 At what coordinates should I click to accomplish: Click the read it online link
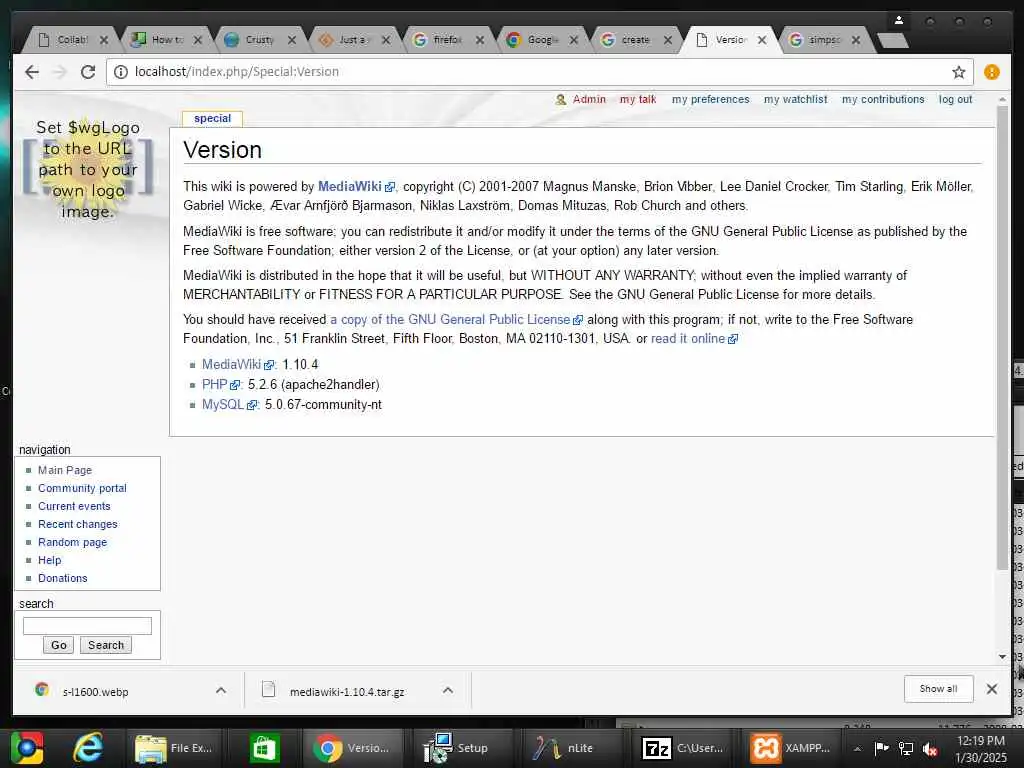tap(694, 338)
